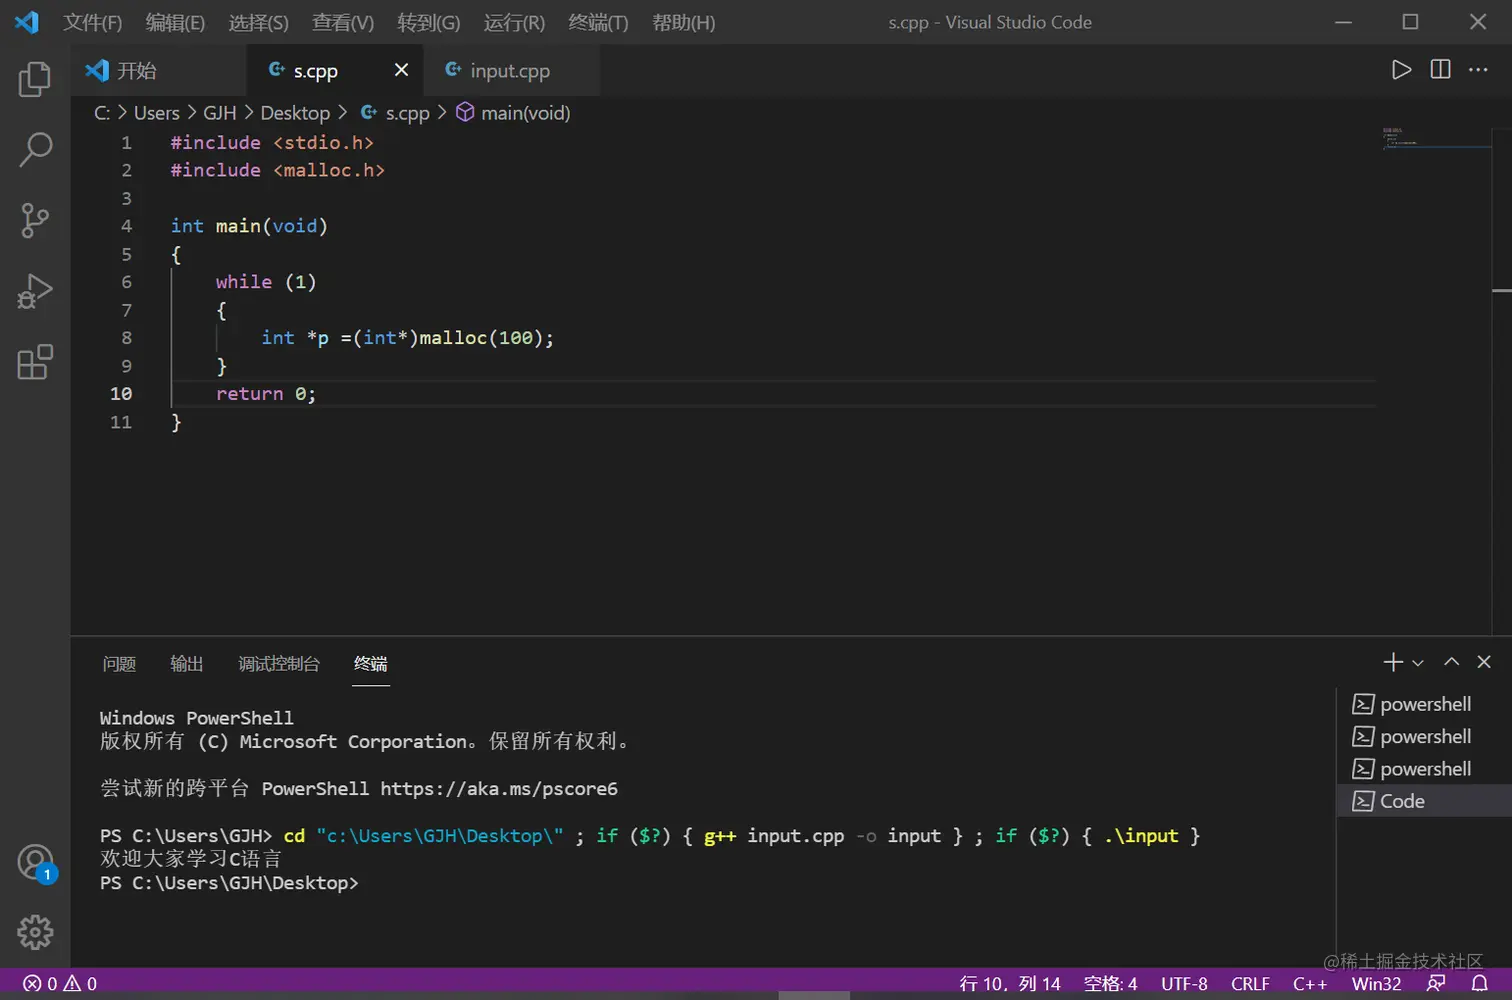The height and width of the screenshot is (1000, 1512).
Task: Open the terminal launch profile dropdown
Action: pos(1418,663)
